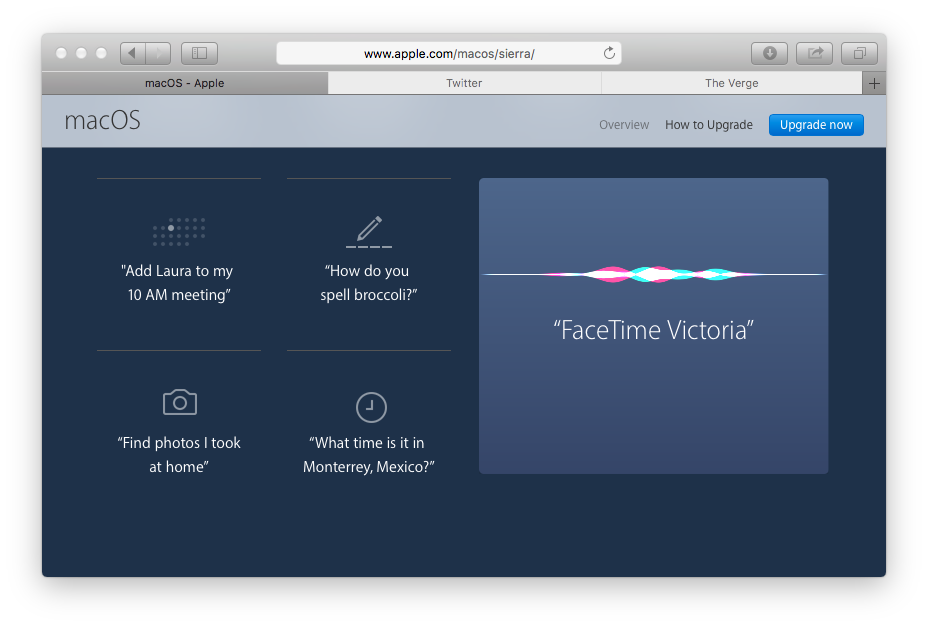Click the calendar dots icon above "Add Laura"
928x627 pixels.
[179, 231]
